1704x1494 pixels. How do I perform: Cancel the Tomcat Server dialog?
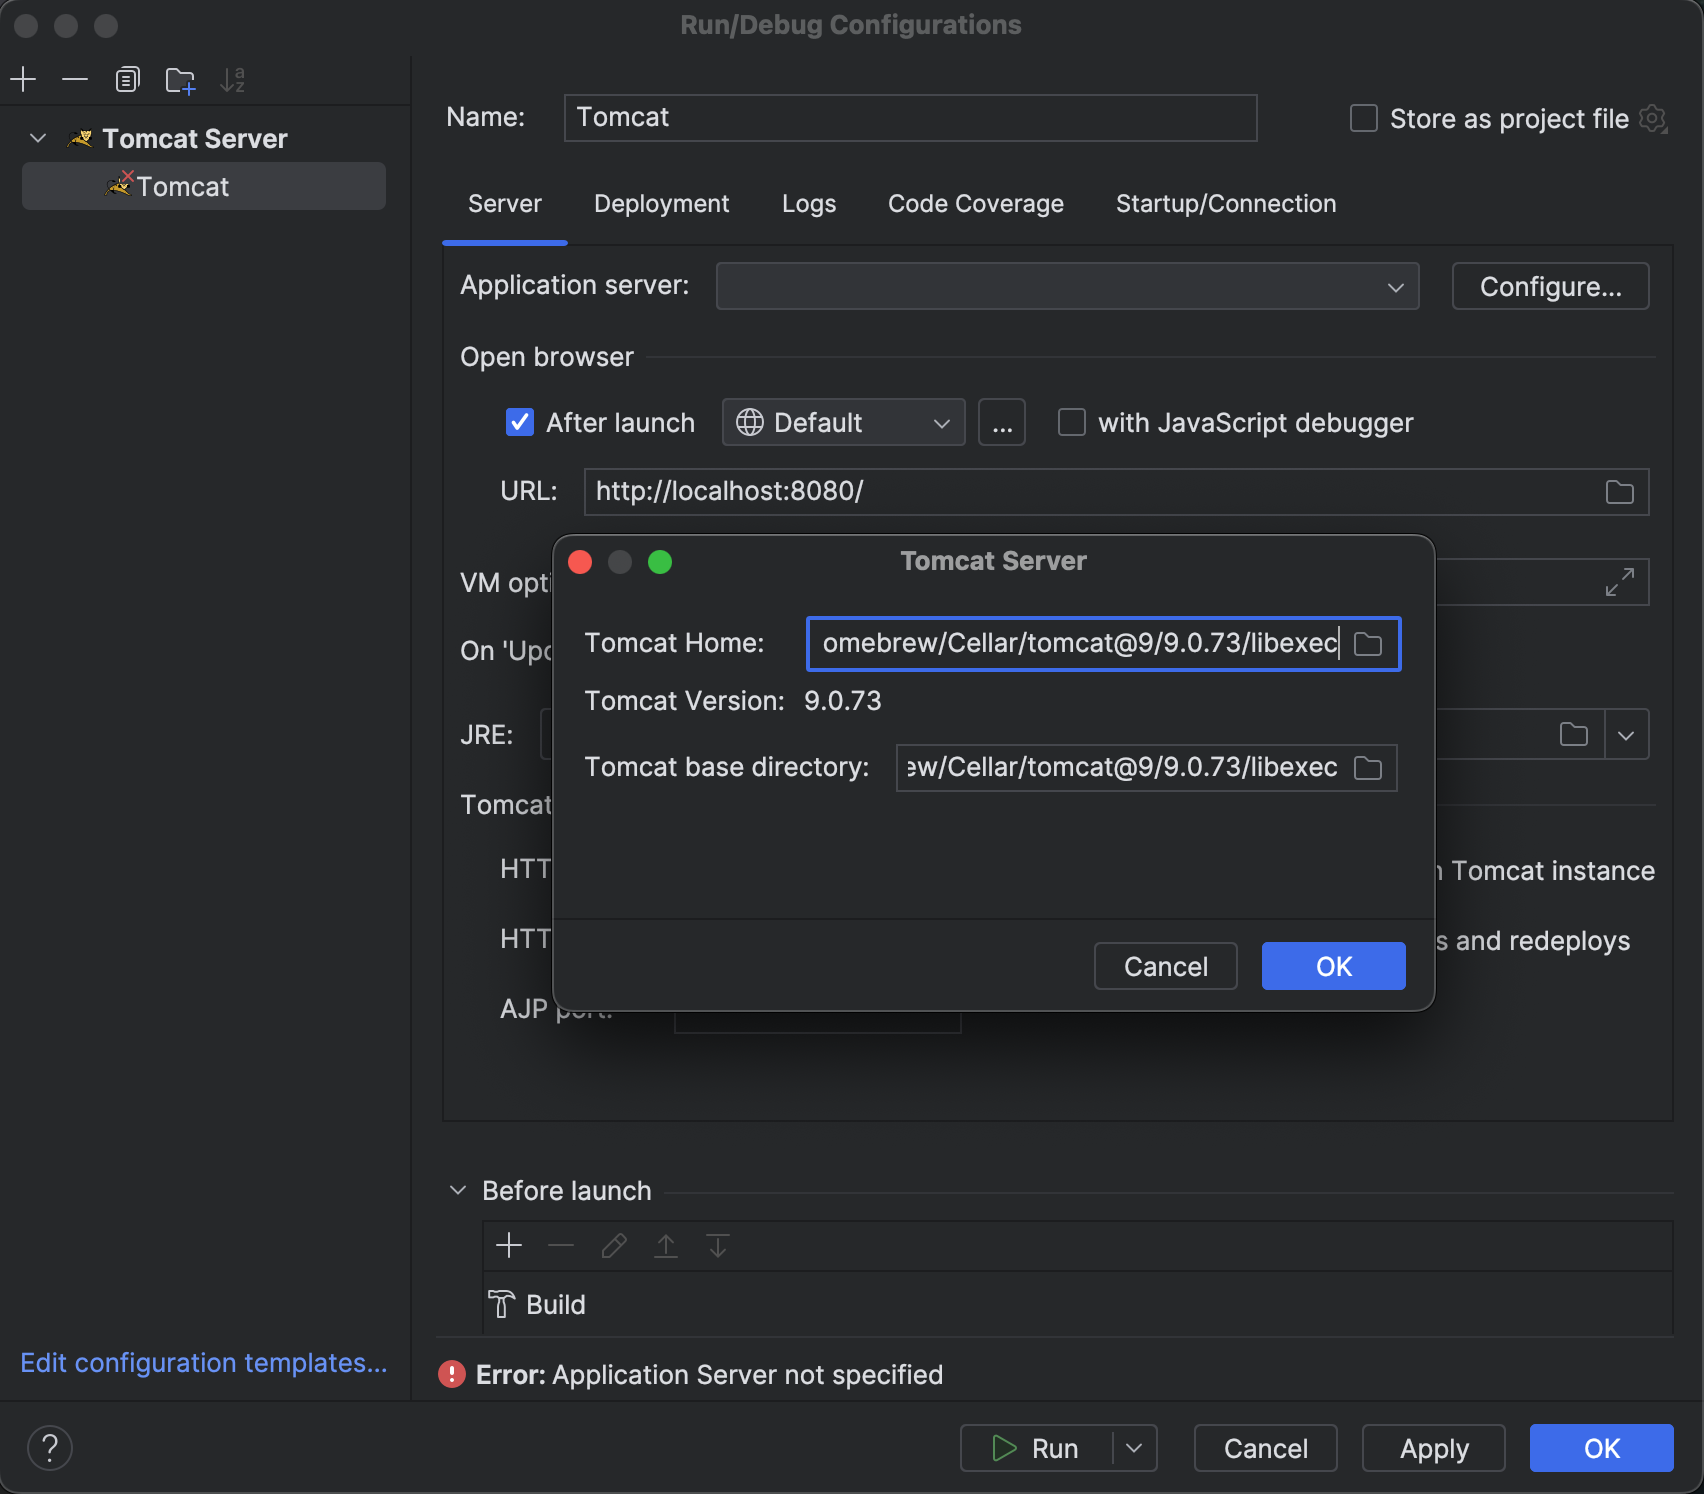1166,966
